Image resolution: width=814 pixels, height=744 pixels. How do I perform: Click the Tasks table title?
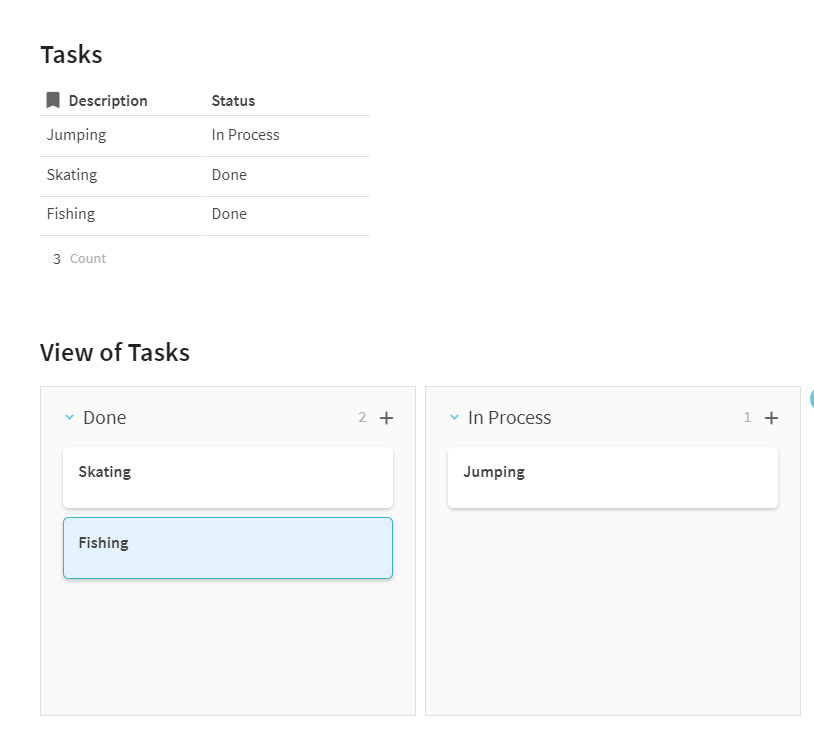tap(71, 55)
